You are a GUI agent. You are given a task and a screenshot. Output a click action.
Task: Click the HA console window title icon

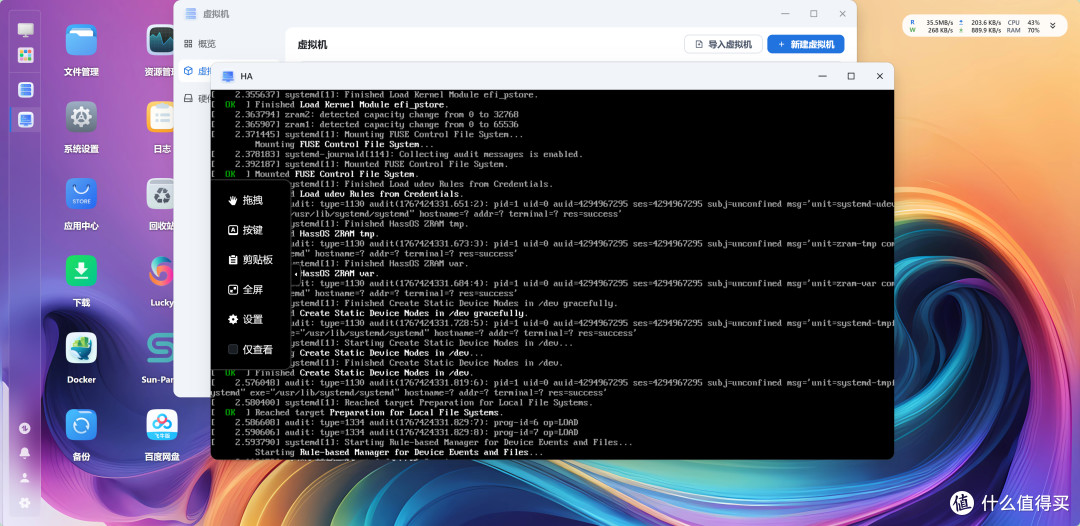pos(227,76)
